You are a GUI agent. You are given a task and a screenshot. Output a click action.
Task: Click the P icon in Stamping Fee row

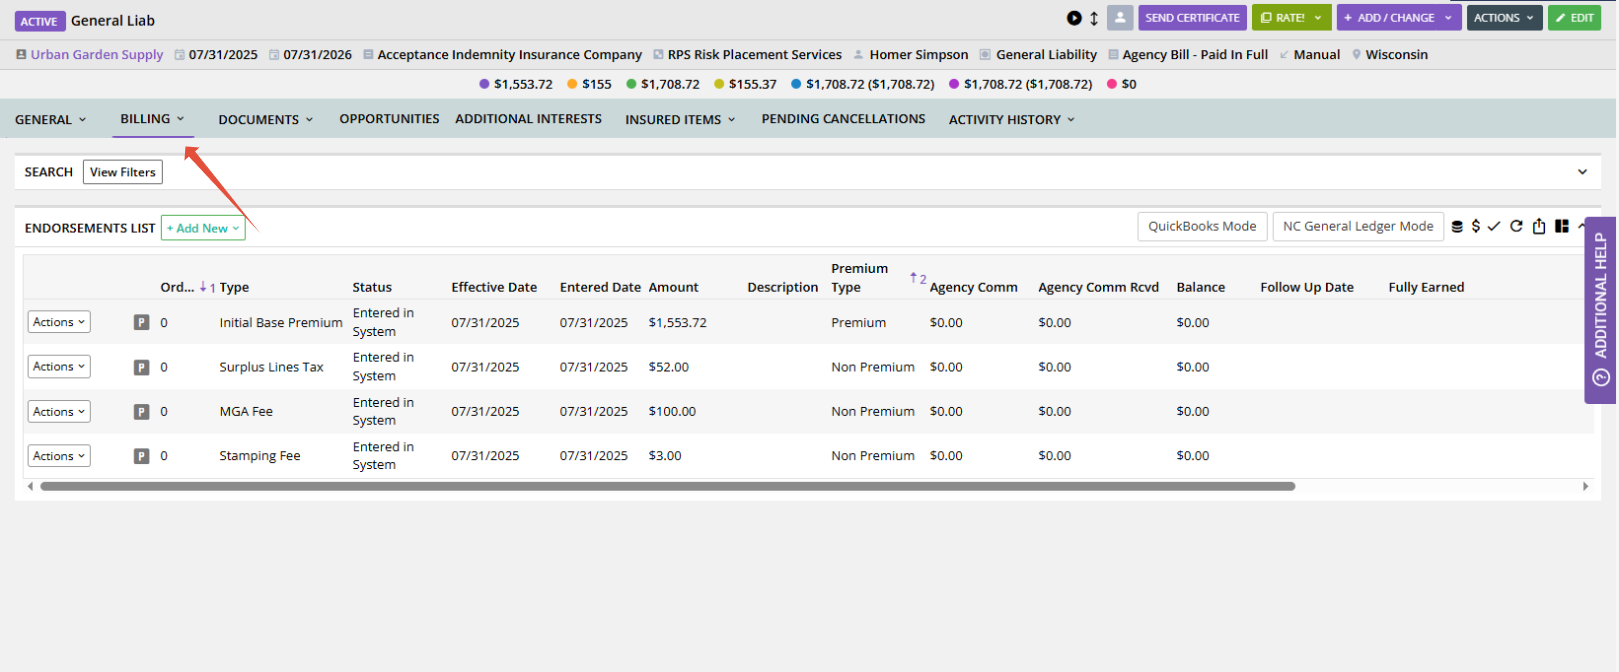[142, 456]
